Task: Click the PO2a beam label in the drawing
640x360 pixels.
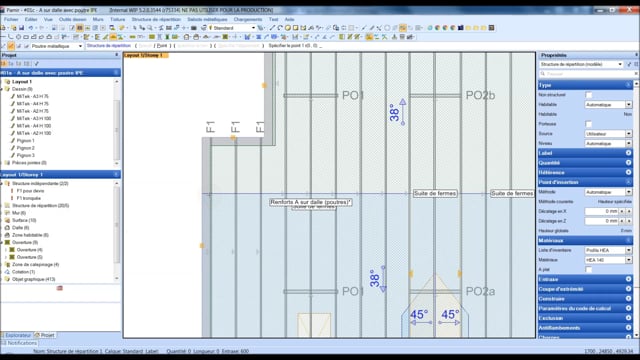Action: point(480,291)
